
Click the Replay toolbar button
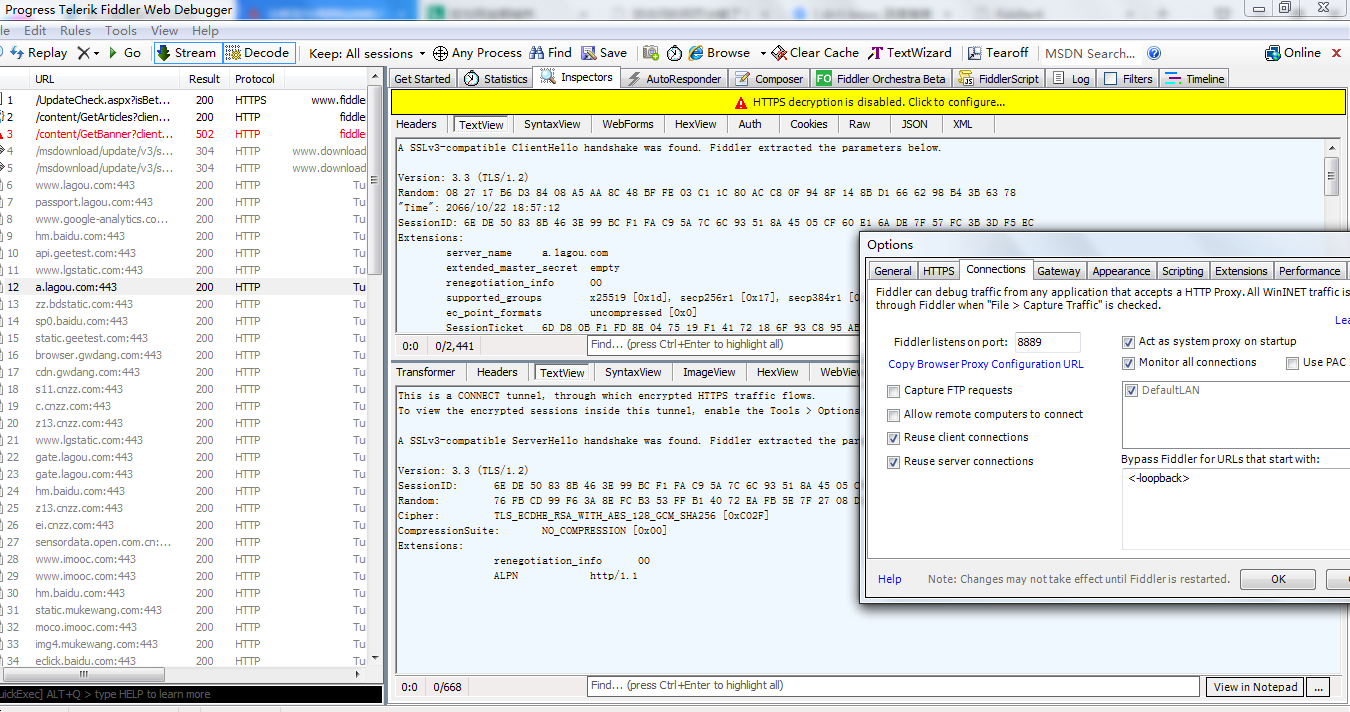coord(38,53)
